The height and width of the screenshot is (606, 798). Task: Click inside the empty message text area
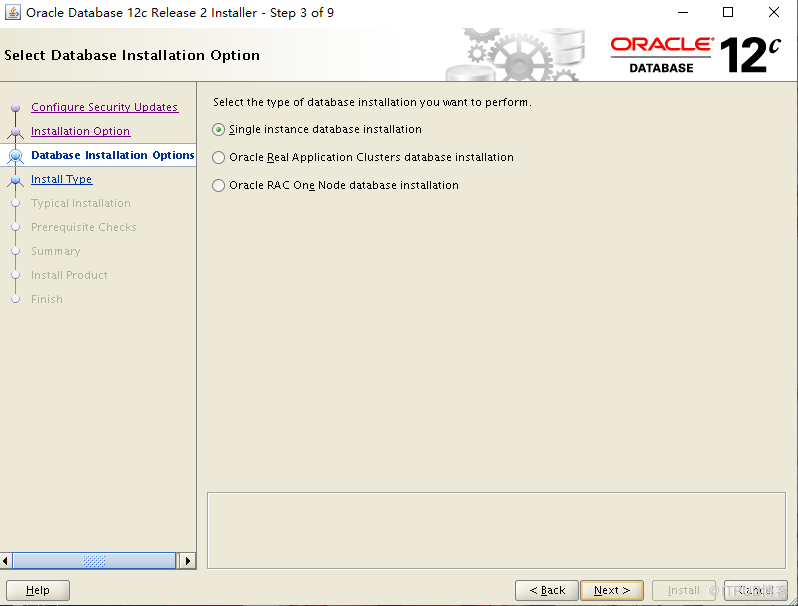[x=496, y=530]
